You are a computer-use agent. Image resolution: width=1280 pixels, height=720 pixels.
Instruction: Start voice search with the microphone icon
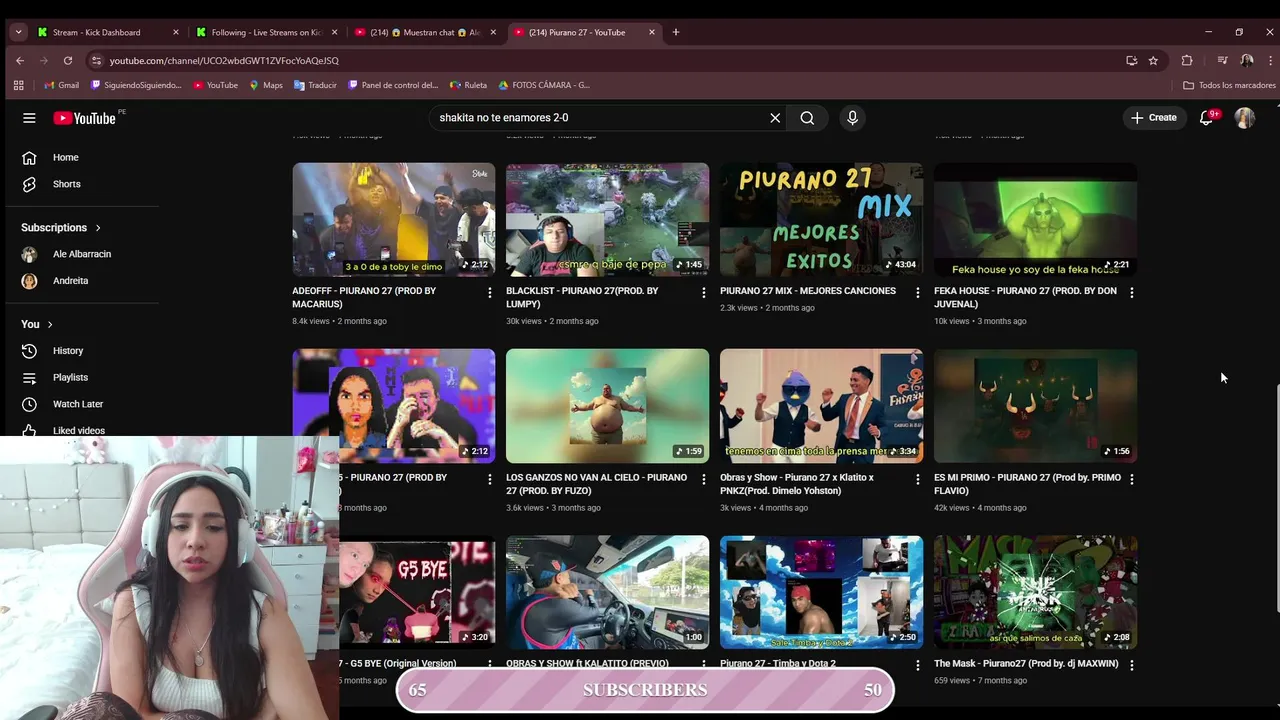(x=852, y=118)
